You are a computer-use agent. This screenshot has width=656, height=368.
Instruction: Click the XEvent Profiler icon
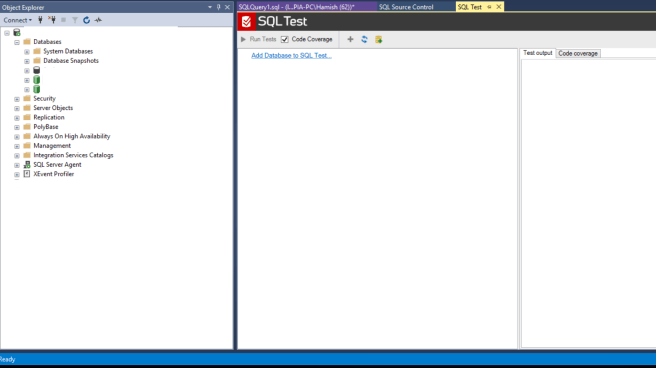[27, 174]
